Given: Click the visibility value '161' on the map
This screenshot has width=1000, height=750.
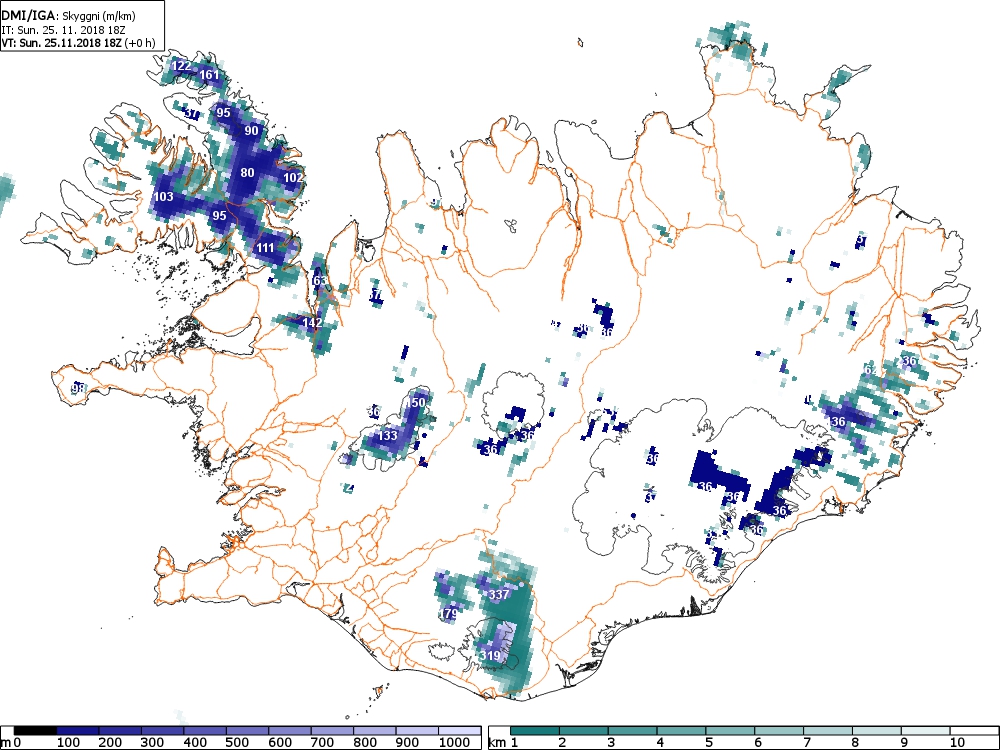Looking at the screenshot, I should click(209, 75).
